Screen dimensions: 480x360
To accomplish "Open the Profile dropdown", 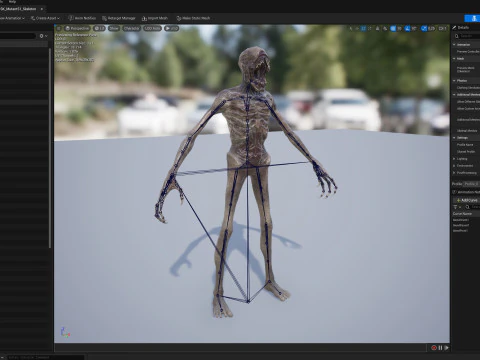I will [472, 184].
